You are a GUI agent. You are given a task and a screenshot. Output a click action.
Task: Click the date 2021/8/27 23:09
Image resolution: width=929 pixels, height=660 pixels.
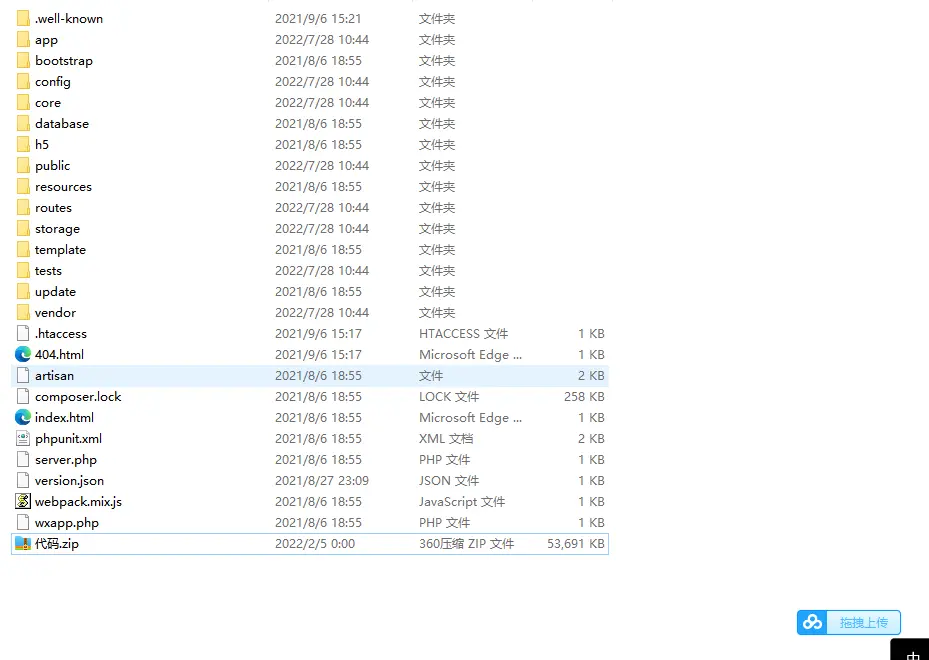322,480
